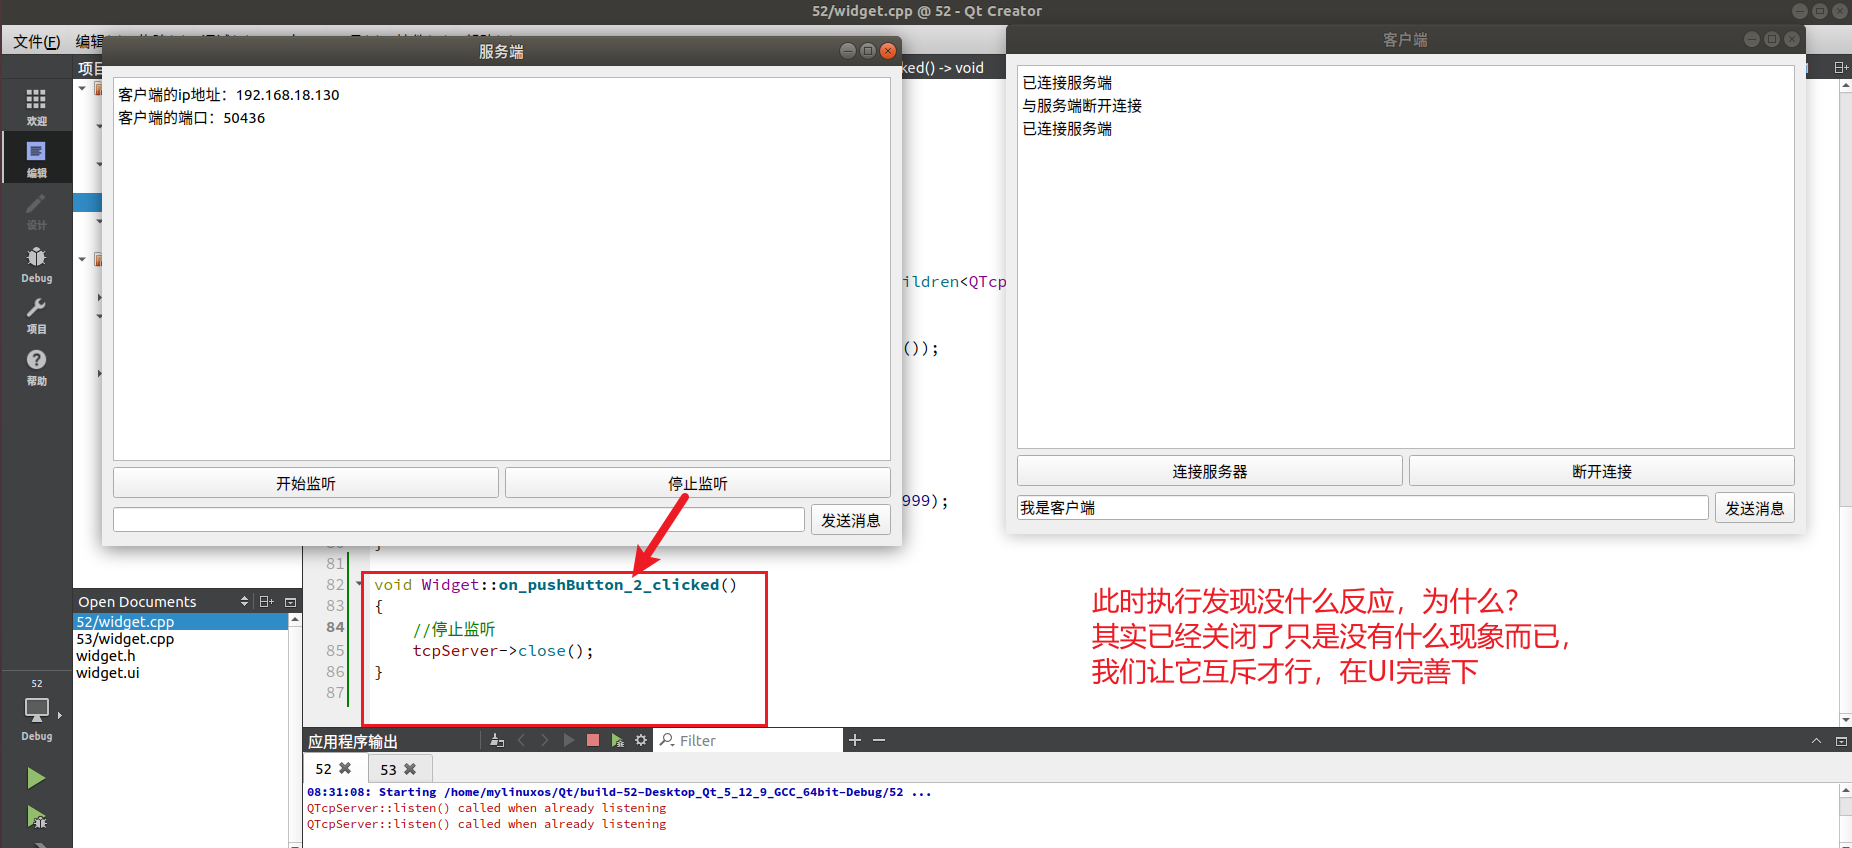Close the 52 output tab
This screenshot has width=1852, height=848.
point(345,768)
